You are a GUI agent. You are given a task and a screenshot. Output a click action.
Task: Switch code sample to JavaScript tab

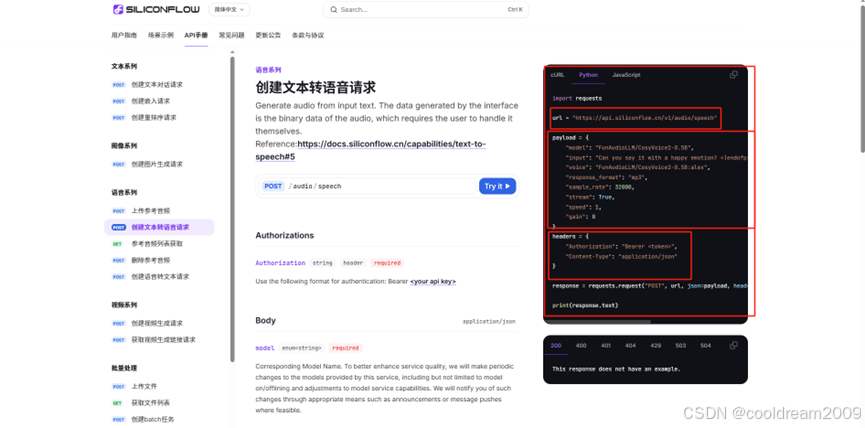point(626,75)
